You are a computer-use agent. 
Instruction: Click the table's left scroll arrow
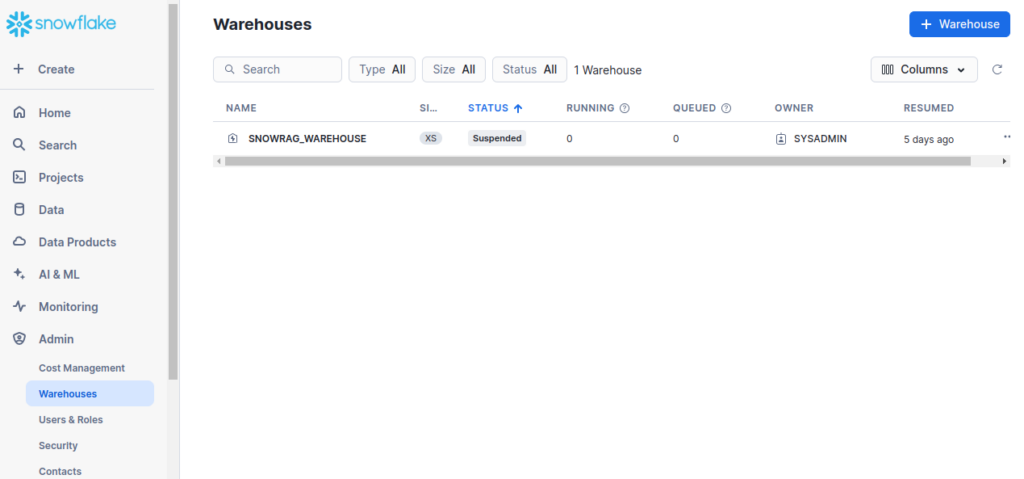pos(218,161)
